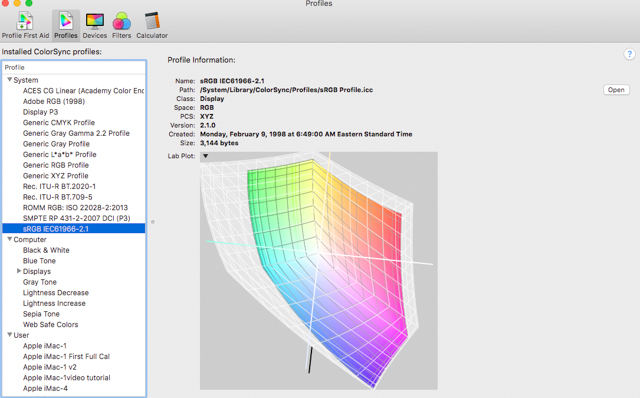
Task: Select the Generic Gray Profile row
Action: [74, 144]
